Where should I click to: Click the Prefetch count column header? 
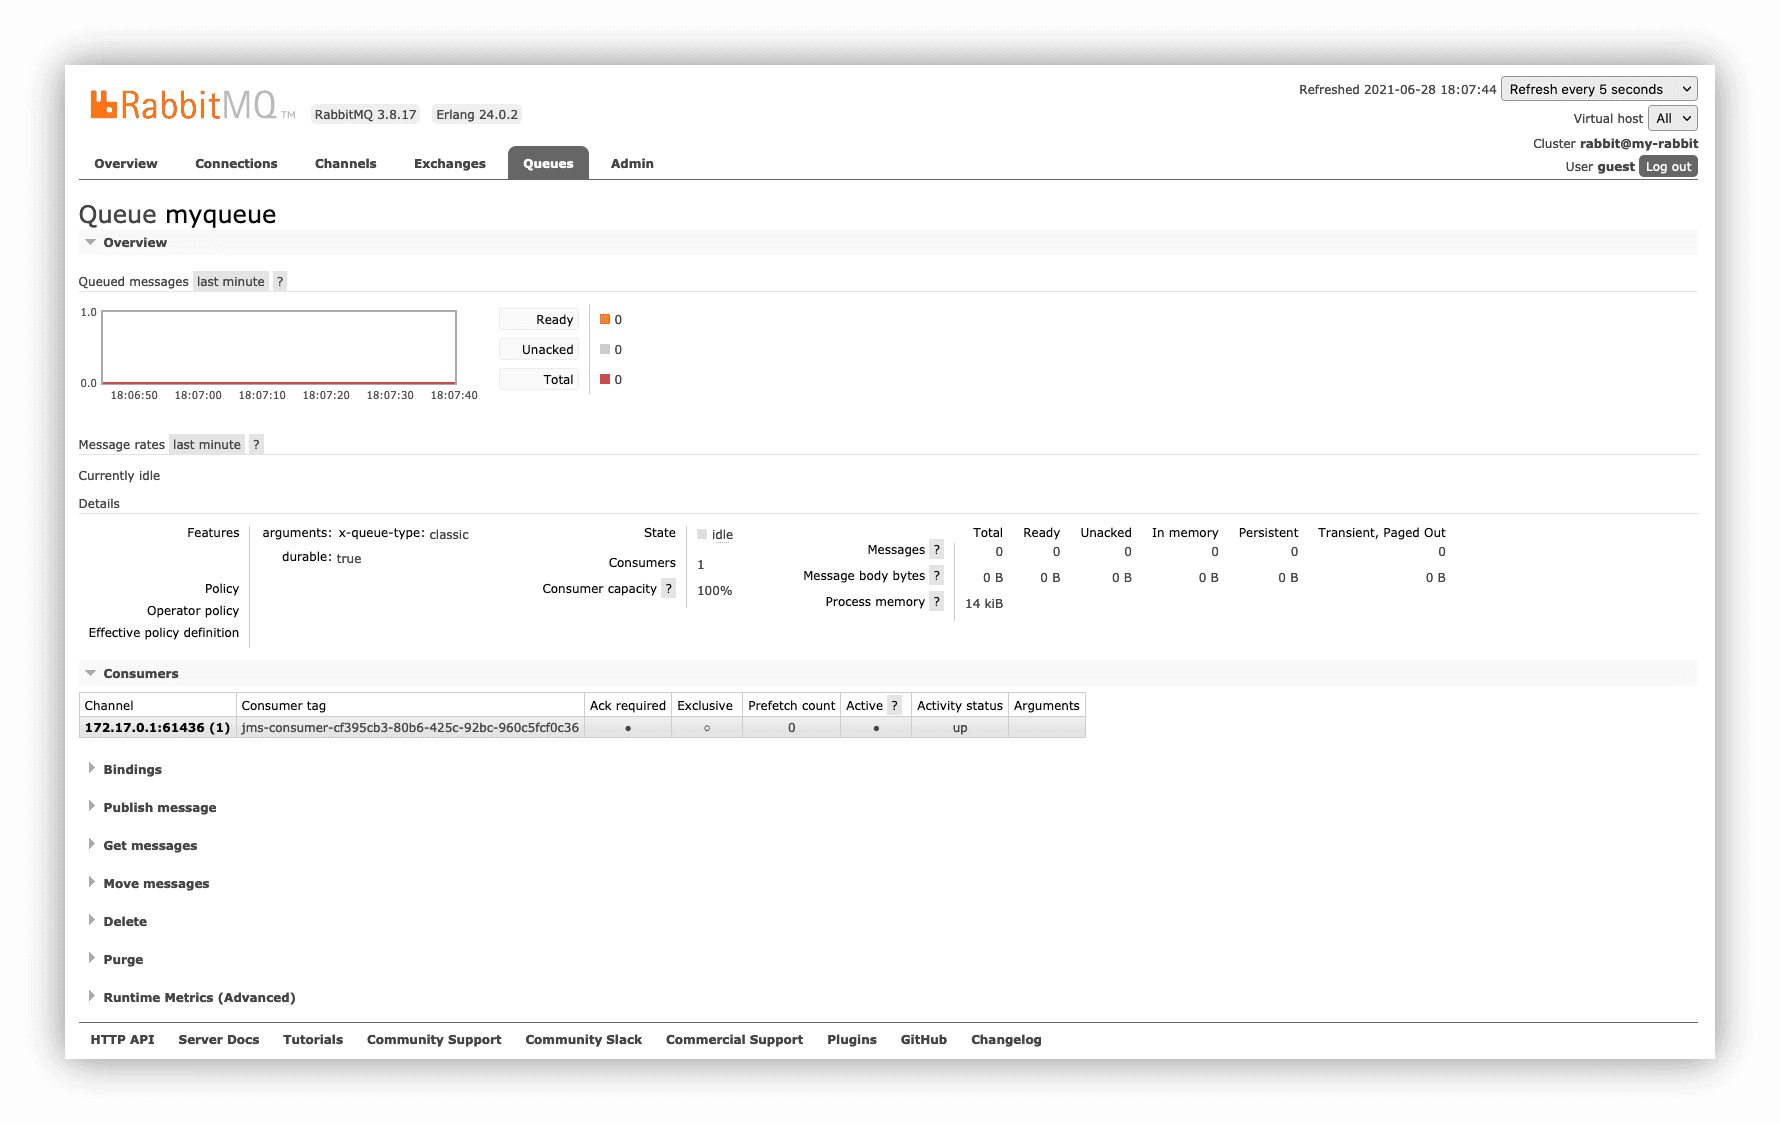792,706
